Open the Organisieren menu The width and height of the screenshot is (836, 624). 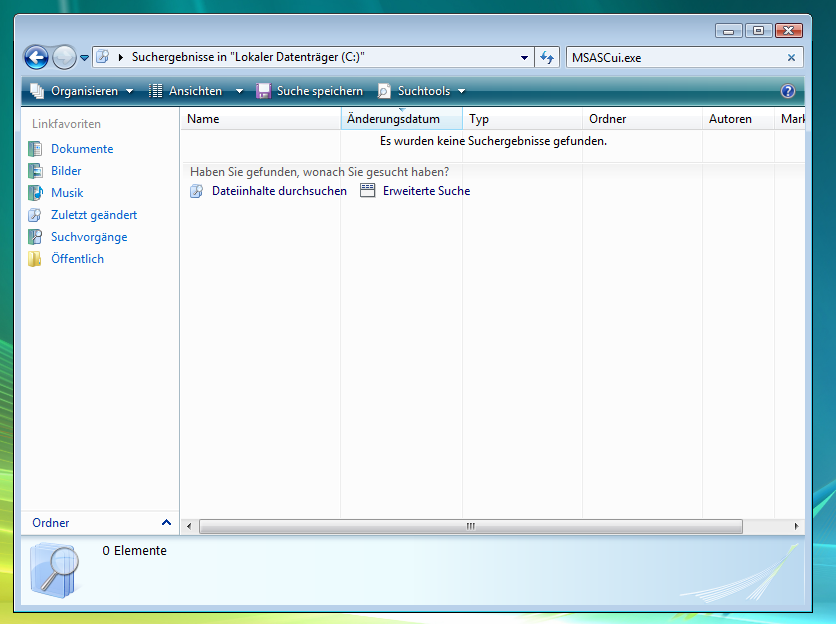point(82,91)
